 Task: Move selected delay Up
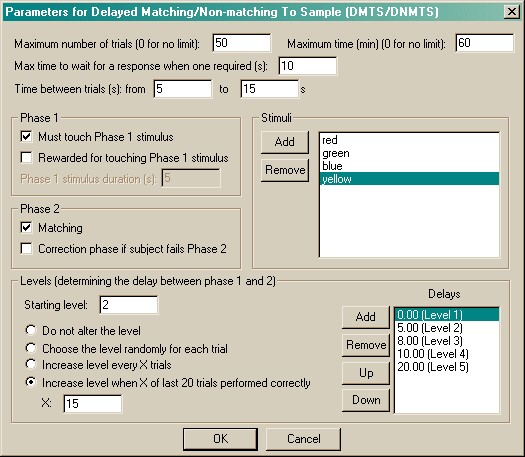pyautogui.click(x=366, y=373)
